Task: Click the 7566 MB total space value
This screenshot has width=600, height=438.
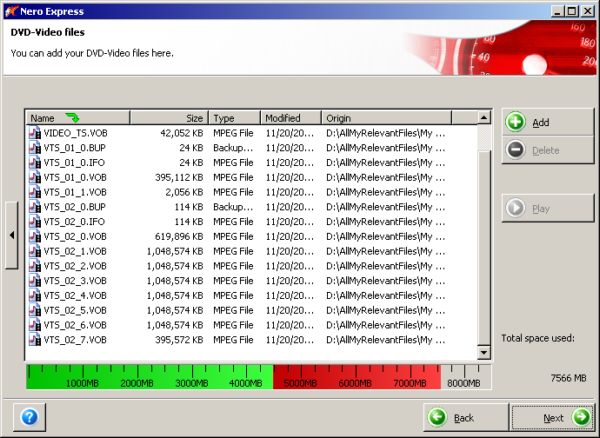Action: pyautogui.click(x=568, y=378)
